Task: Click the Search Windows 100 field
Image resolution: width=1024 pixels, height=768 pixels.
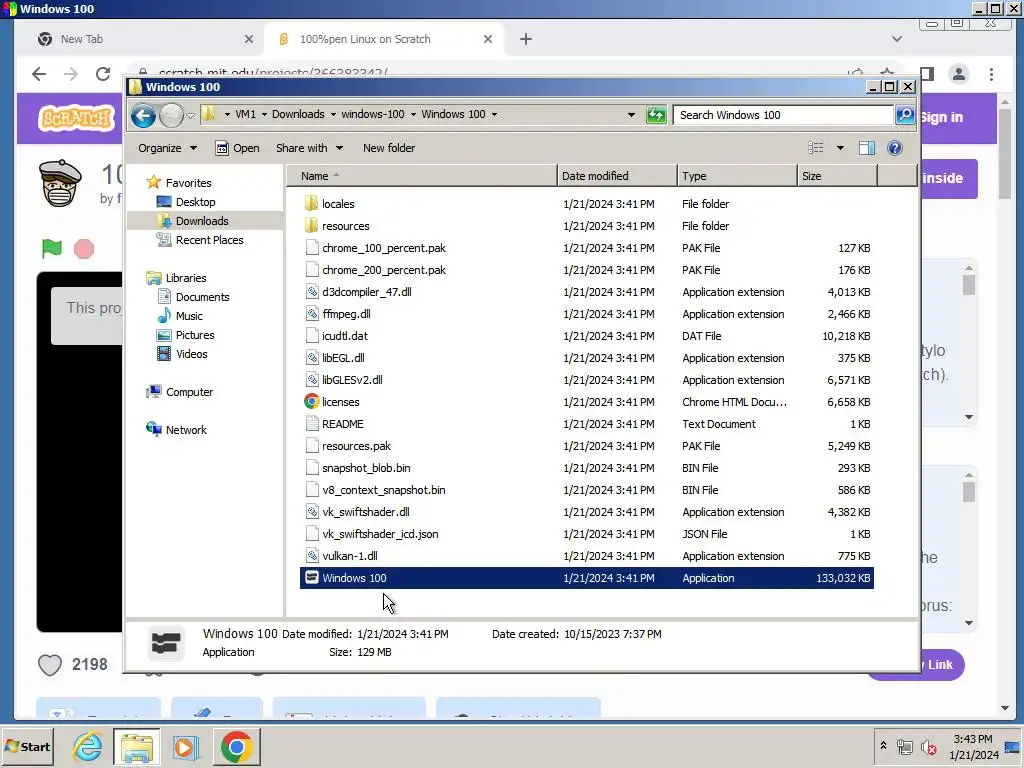Action: (x=783, y=115)
